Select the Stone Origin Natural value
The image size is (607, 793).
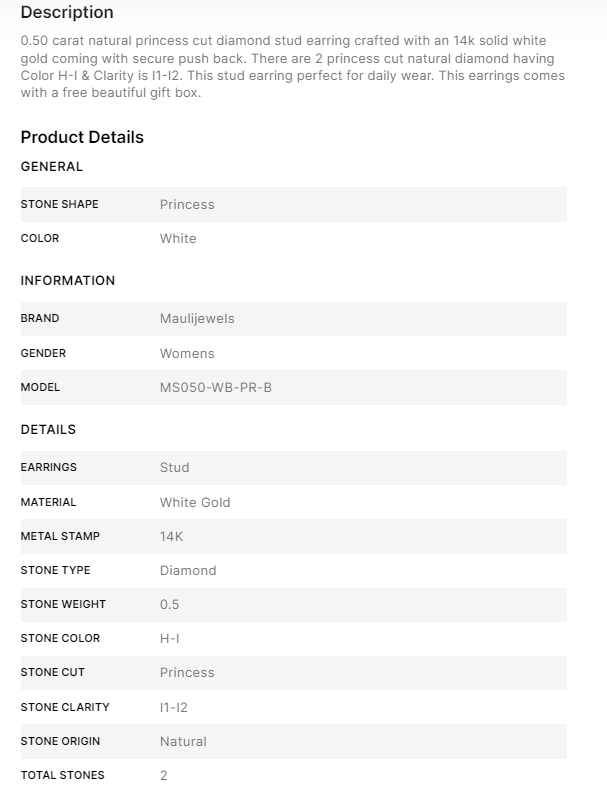point(183,741)
